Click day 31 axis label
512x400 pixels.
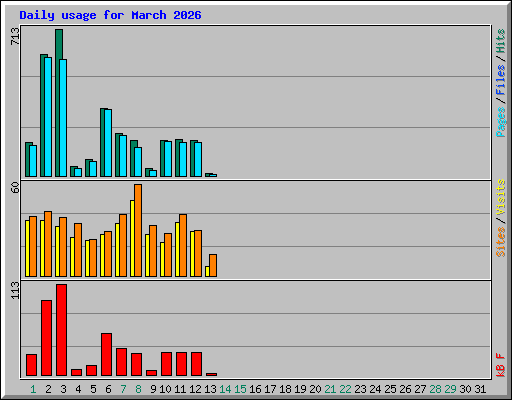tap(480, 389)
